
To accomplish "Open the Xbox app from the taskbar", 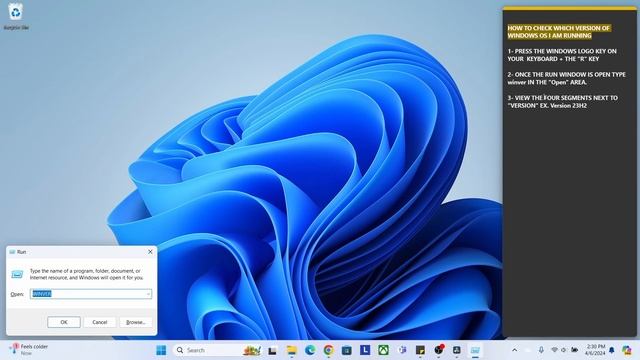I will pyautogui.click(x=383, y=350).
